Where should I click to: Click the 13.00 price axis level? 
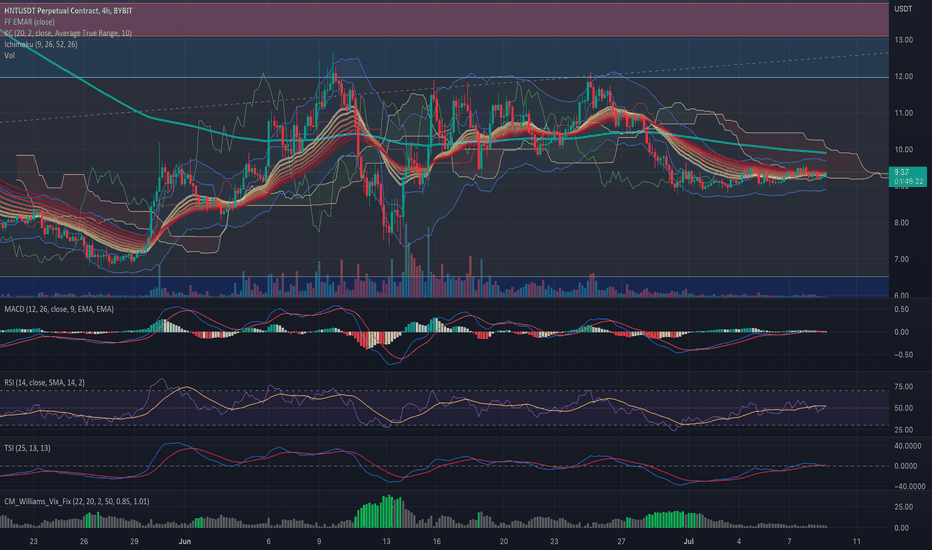tap(904, 40)
